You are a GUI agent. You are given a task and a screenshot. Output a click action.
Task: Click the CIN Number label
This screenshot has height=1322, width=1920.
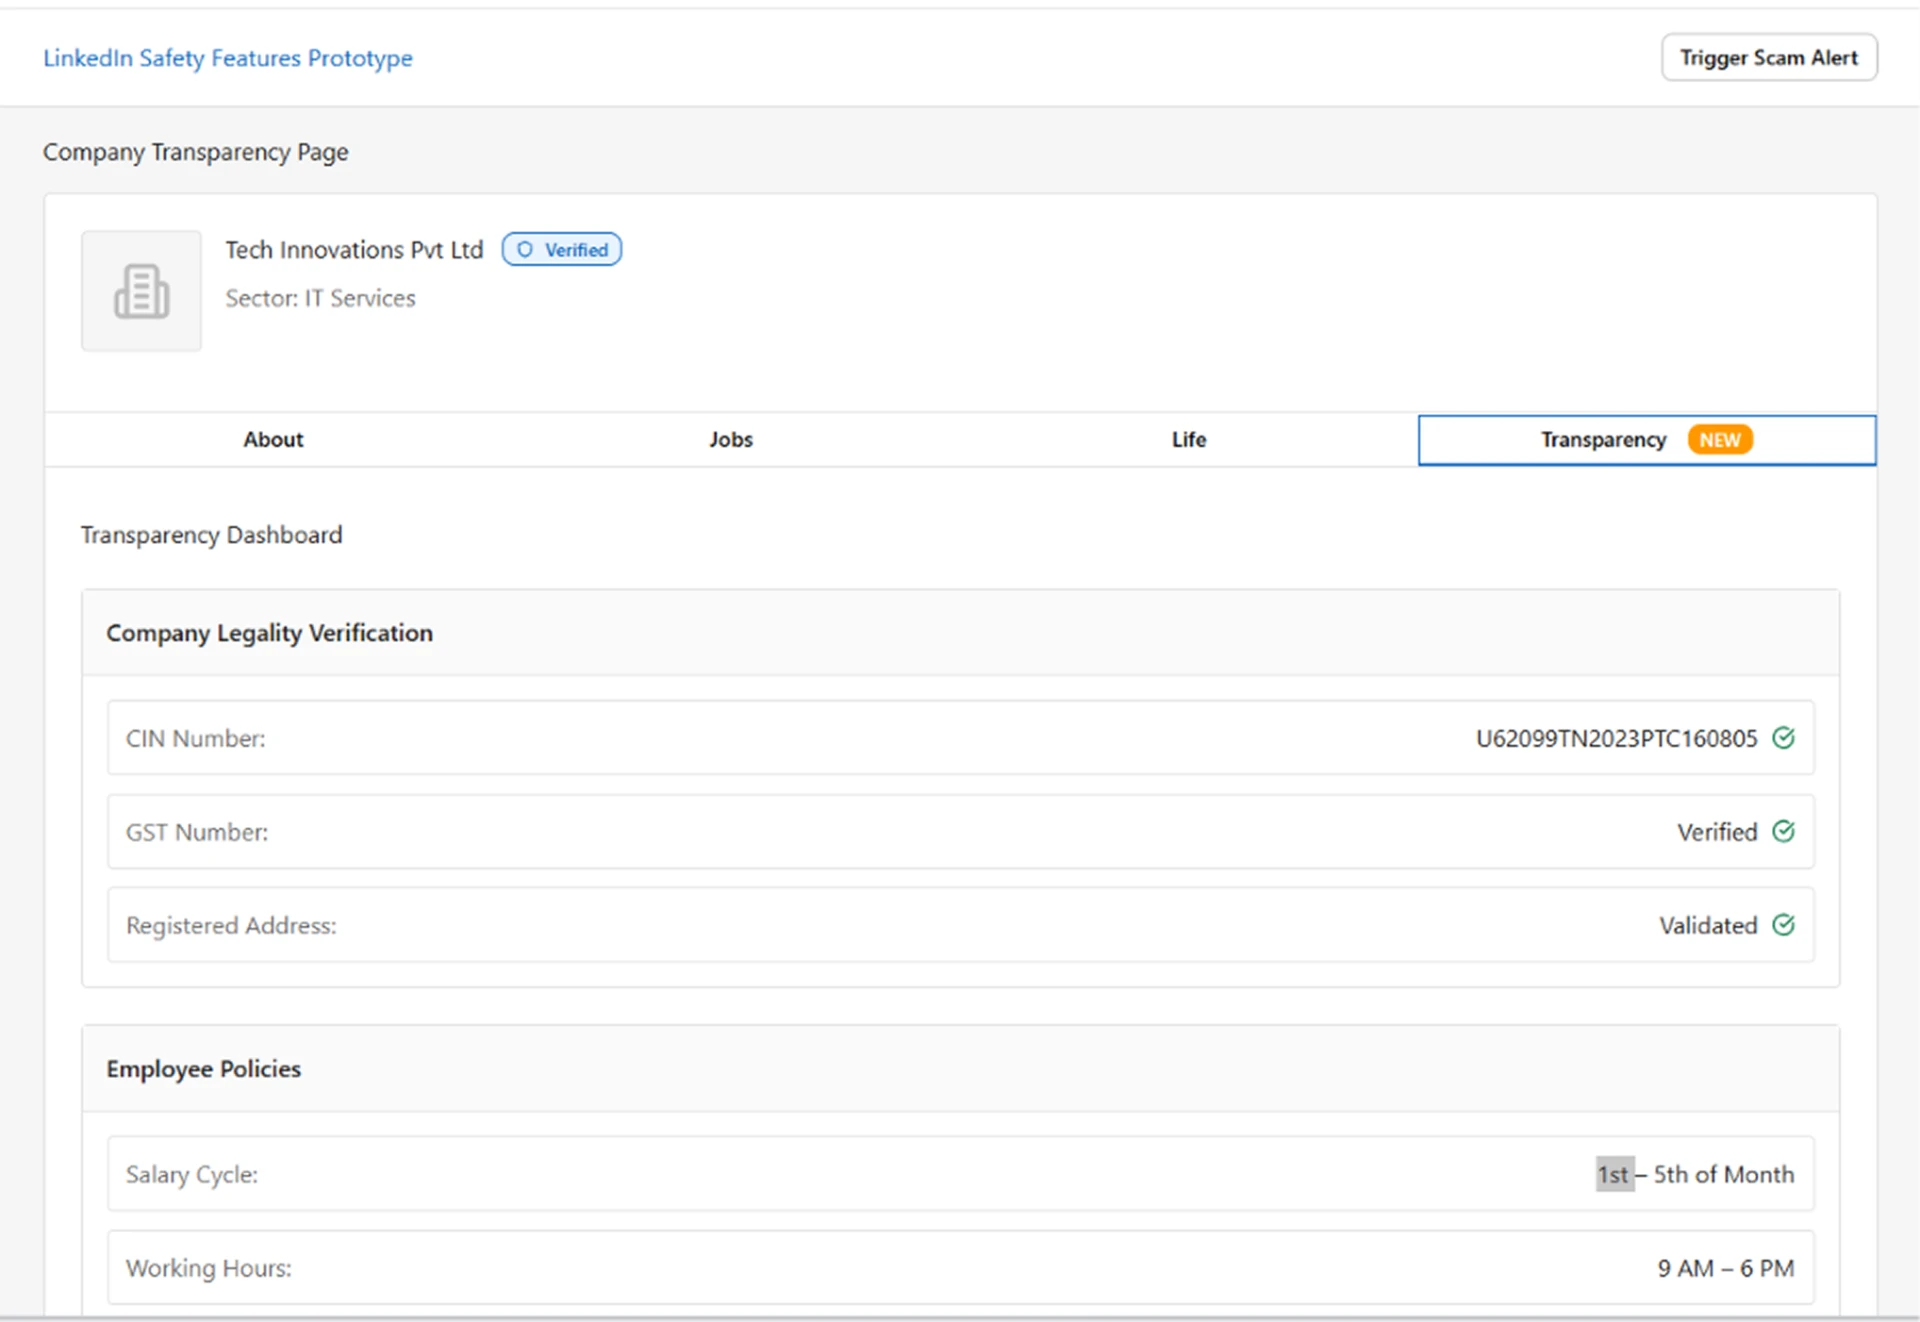pos(195,739)
